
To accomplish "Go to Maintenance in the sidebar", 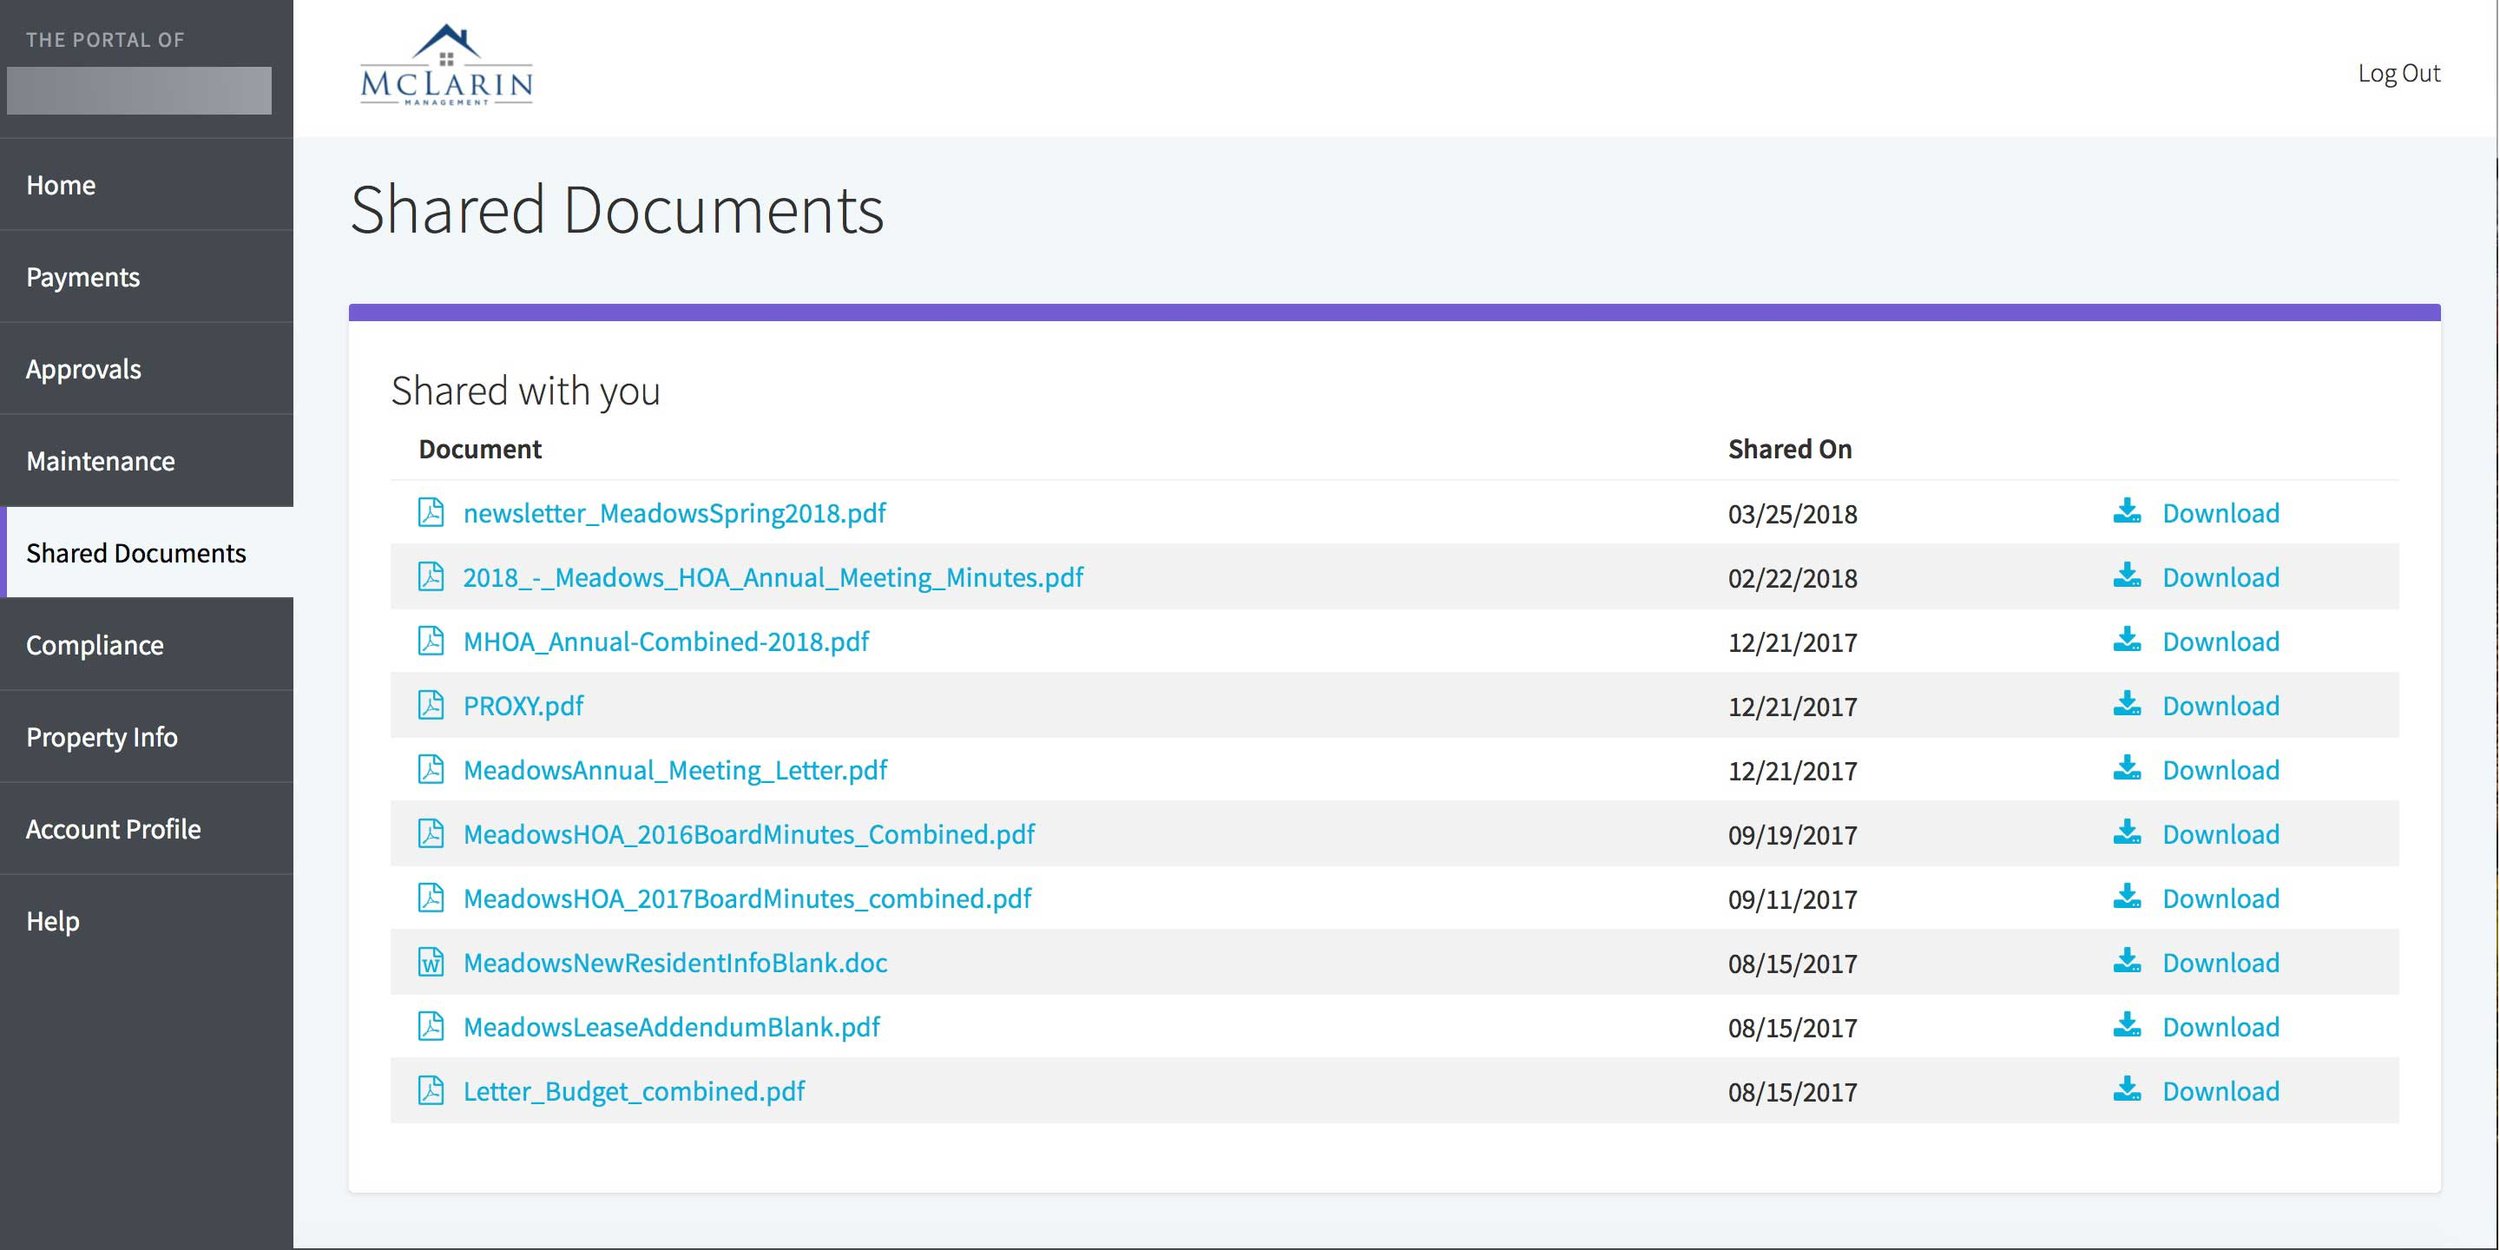I will tap(100, 461).
